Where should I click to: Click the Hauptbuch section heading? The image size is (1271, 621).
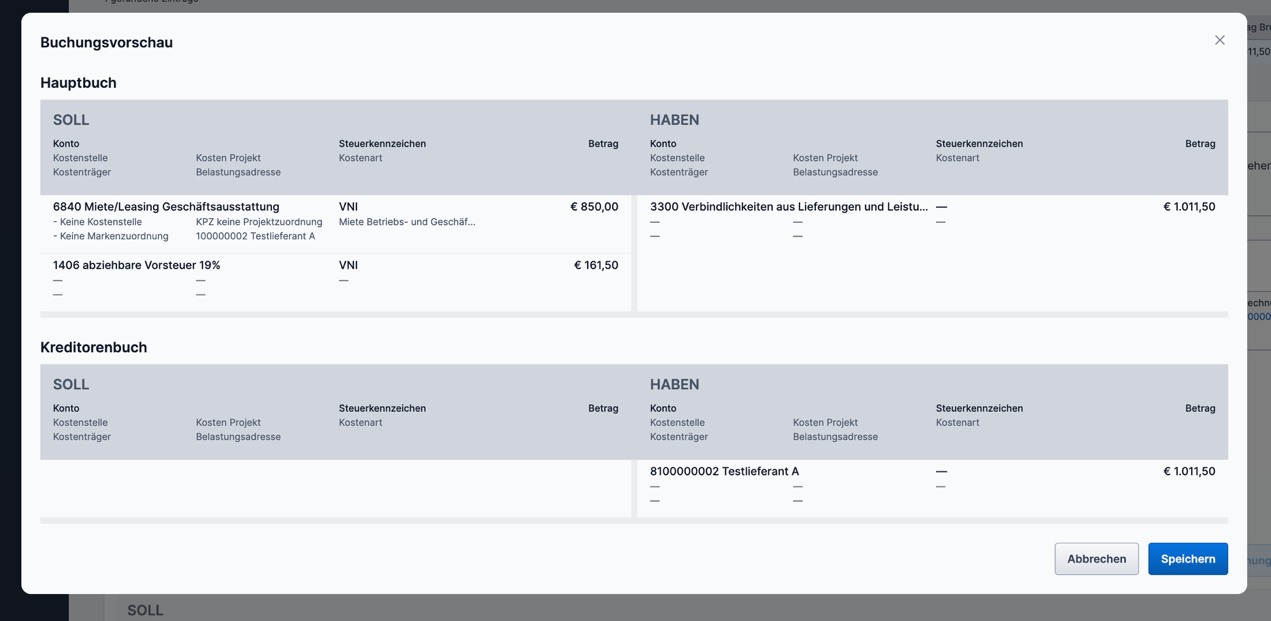78,83
